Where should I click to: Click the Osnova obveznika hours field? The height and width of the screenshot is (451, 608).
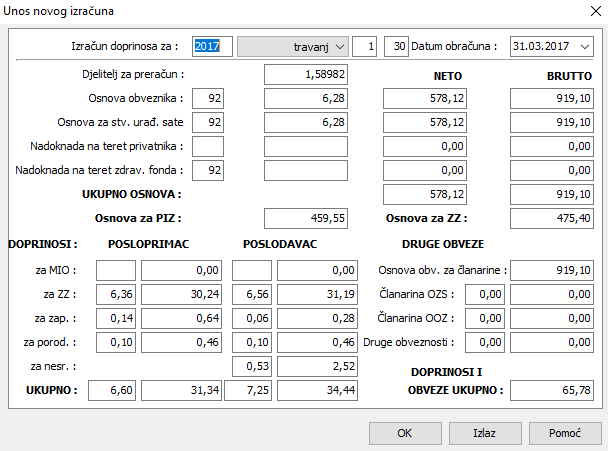tap(208, 98)
